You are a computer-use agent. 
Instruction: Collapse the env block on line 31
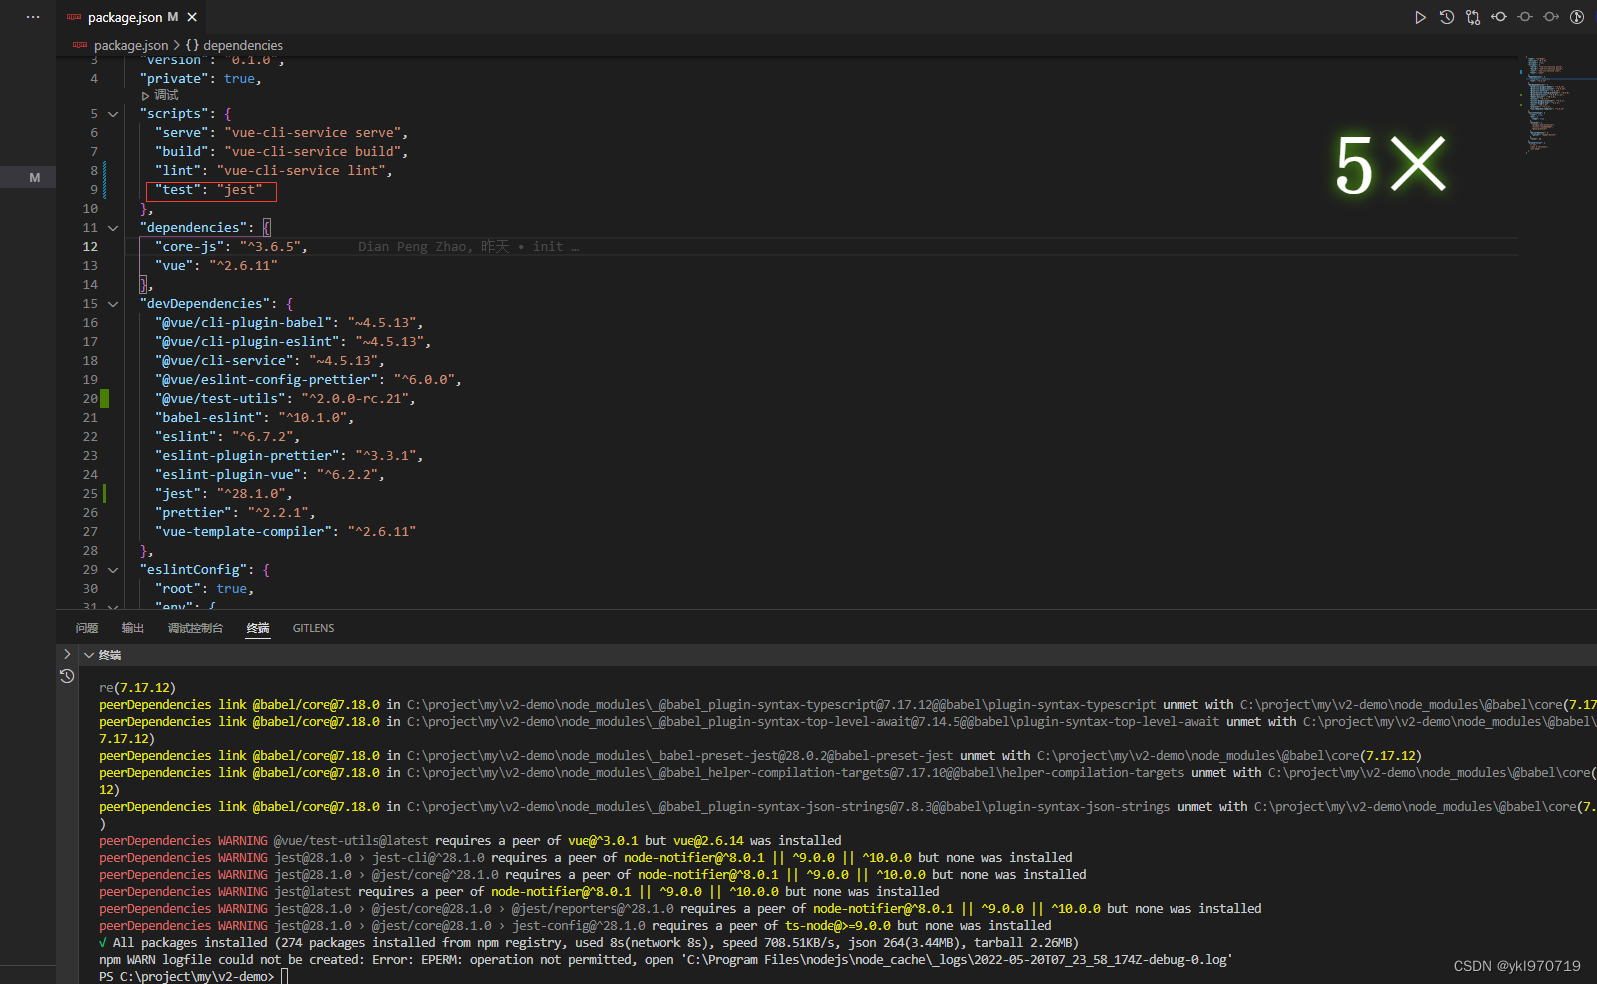tap(113, 606)
